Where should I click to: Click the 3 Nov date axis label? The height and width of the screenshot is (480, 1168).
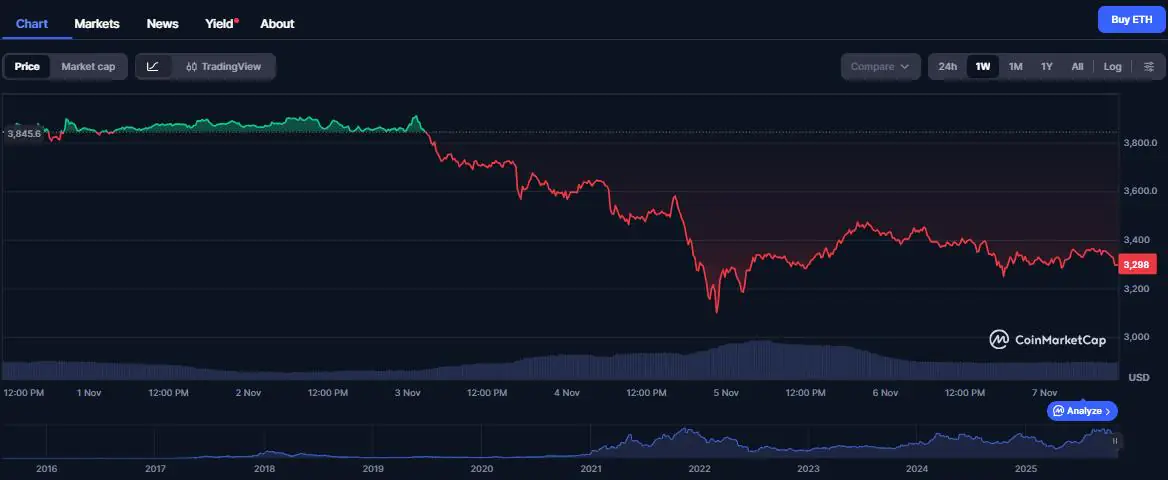[x=407, y=392]
